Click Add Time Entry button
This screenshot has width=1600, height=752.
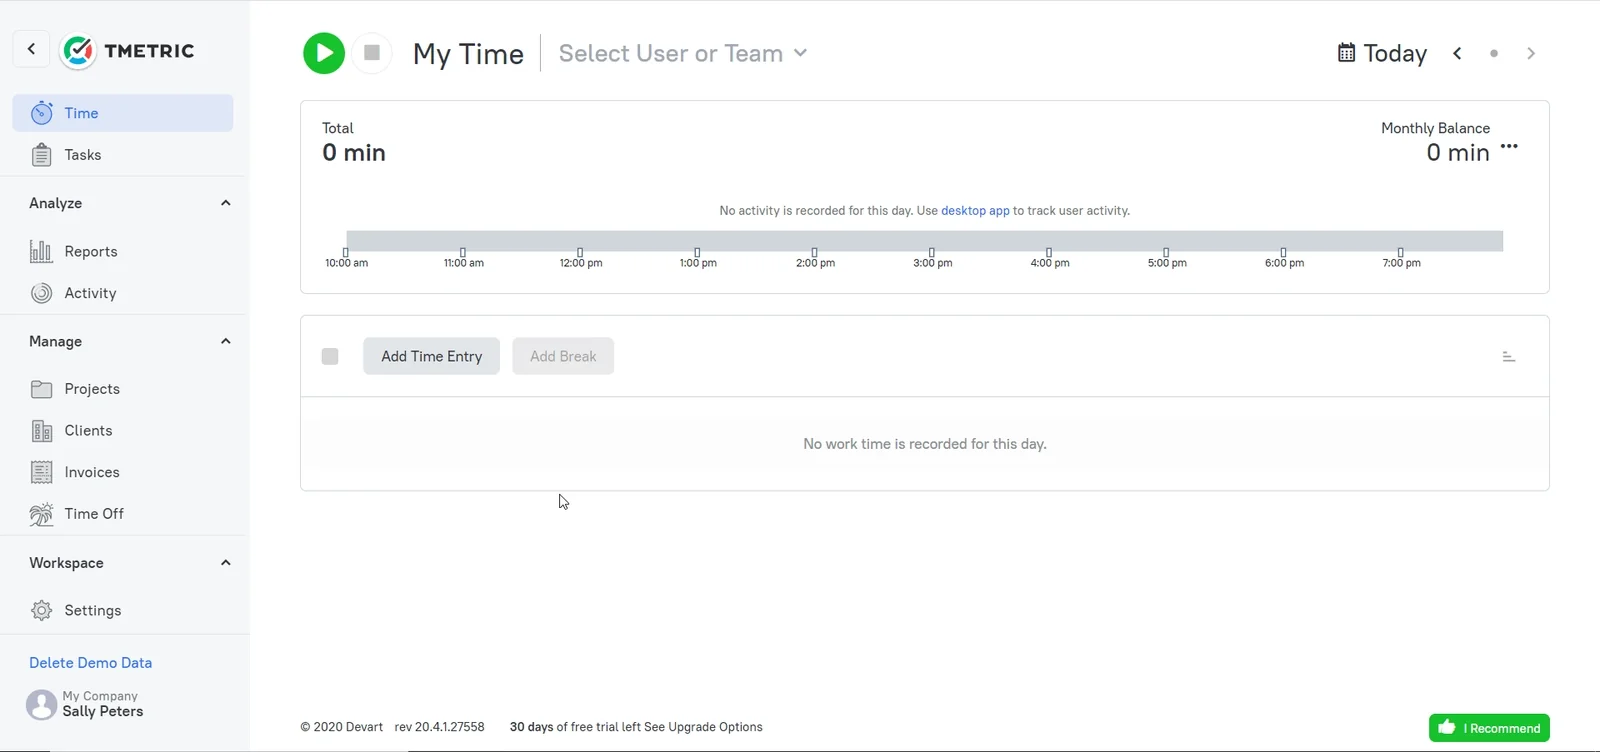[431, 357]
